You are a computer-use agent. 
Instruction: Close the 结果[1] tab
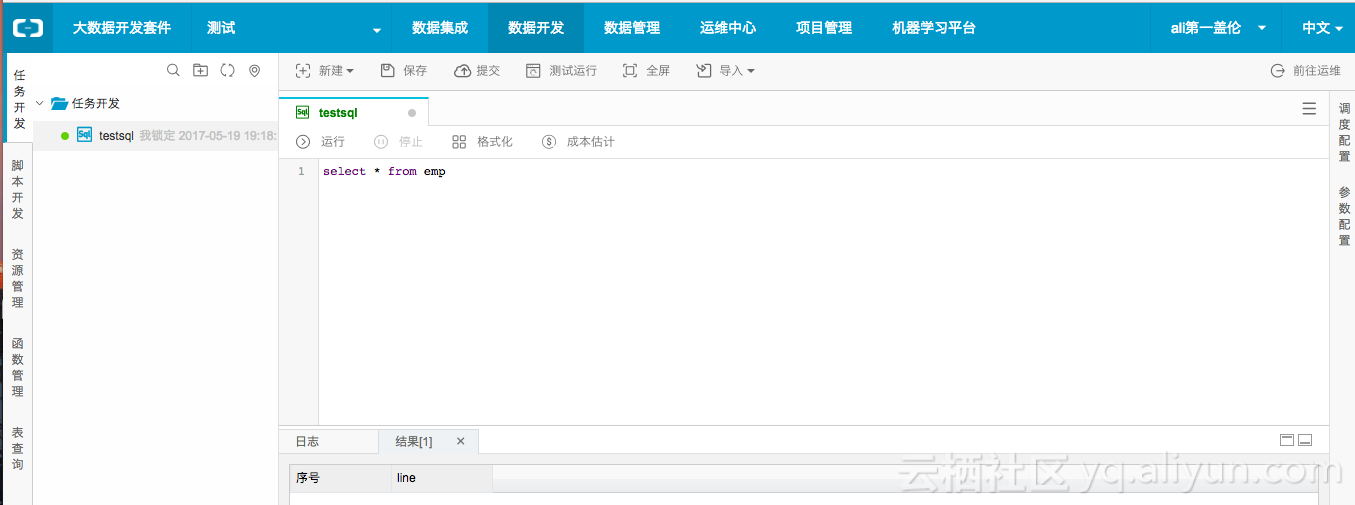click(x=460, y=441)
